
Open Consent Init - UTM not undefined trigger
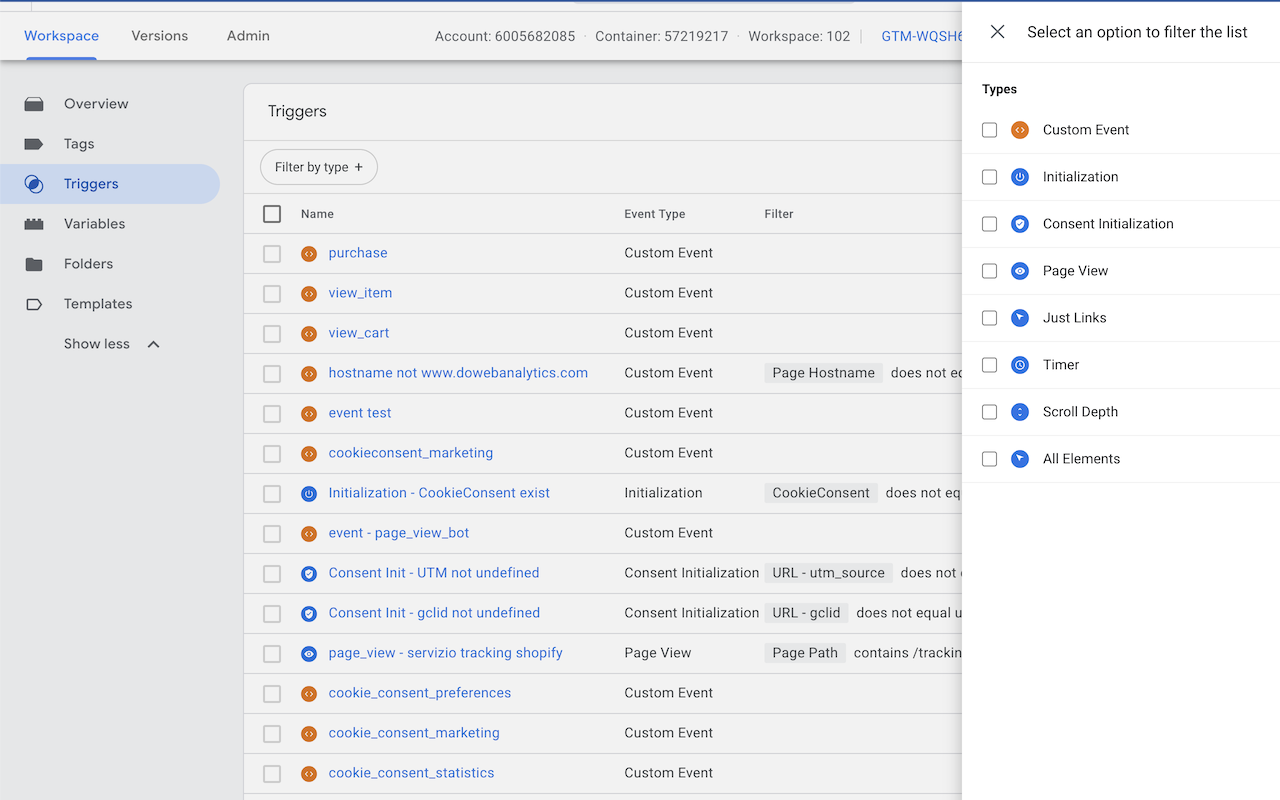[x=434, y=573]
